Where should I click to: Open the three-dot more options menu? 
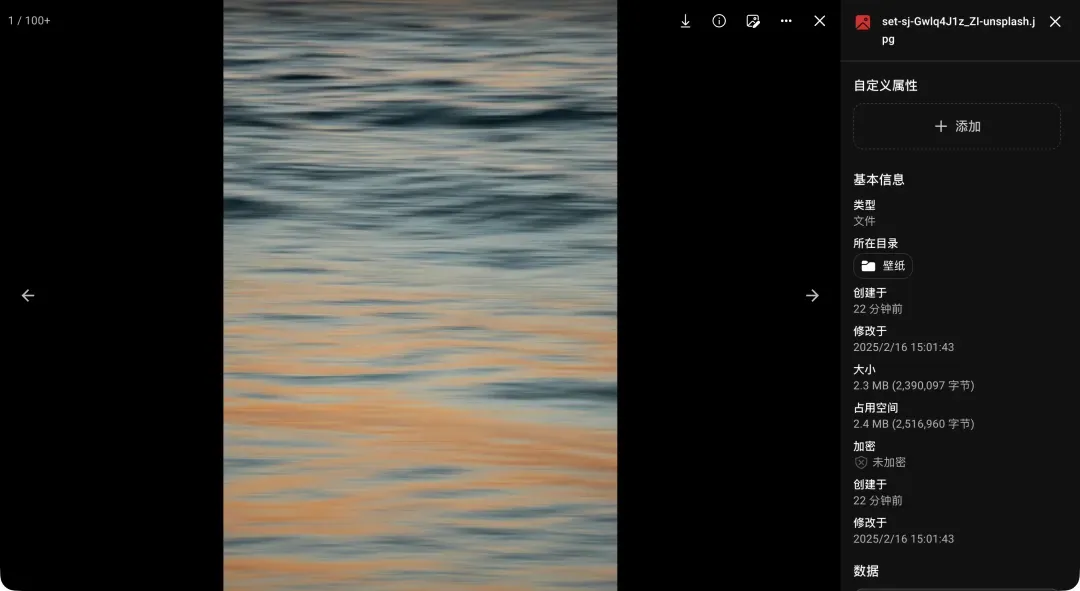pyautogui.click(x=786, y=21)
